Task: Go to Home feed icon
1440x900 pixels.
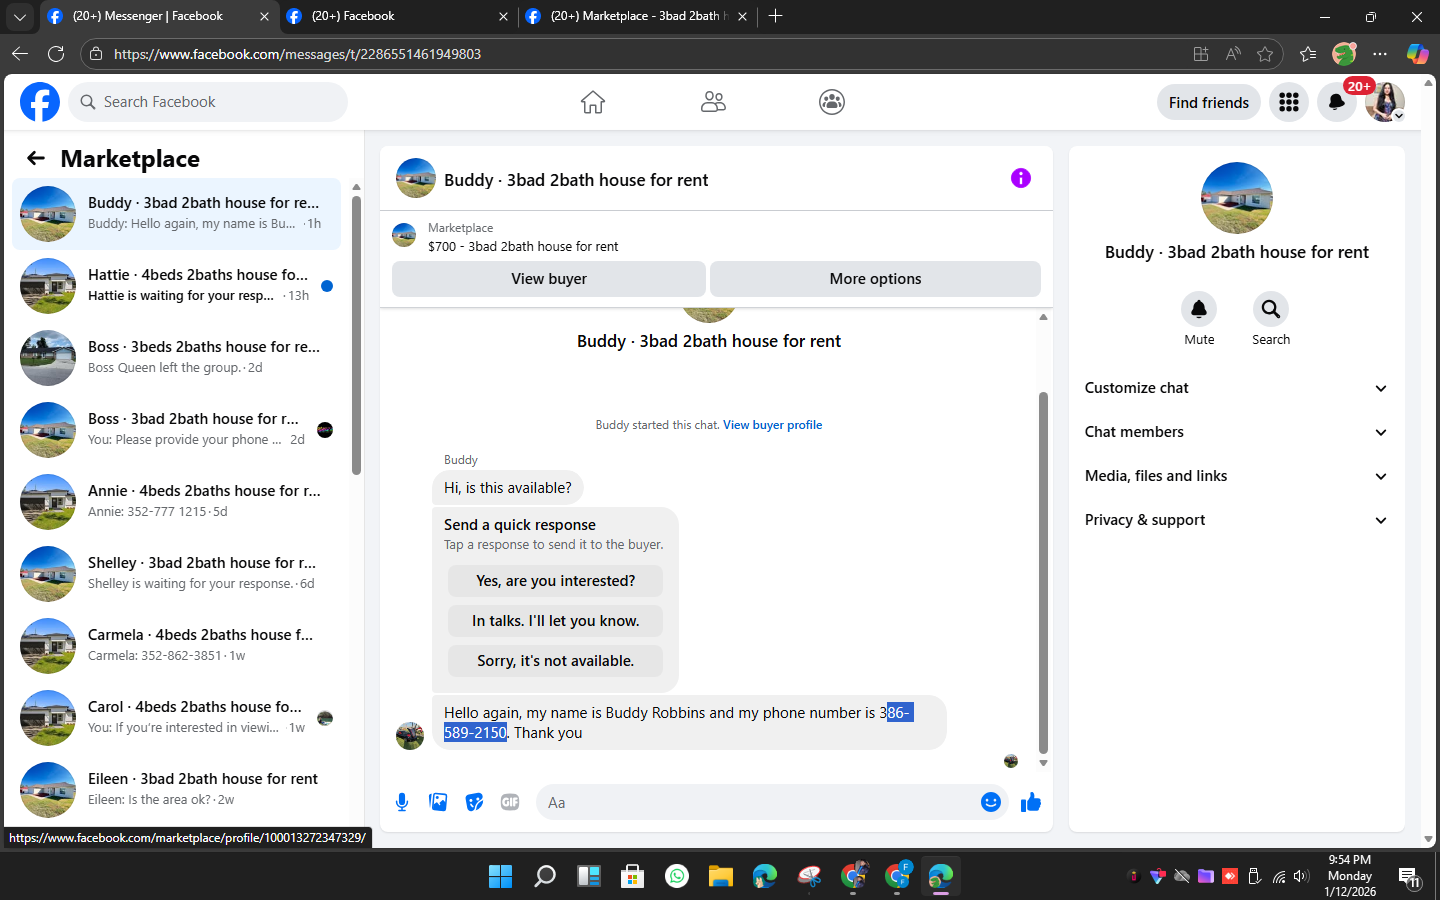Action: click(593, 102)
